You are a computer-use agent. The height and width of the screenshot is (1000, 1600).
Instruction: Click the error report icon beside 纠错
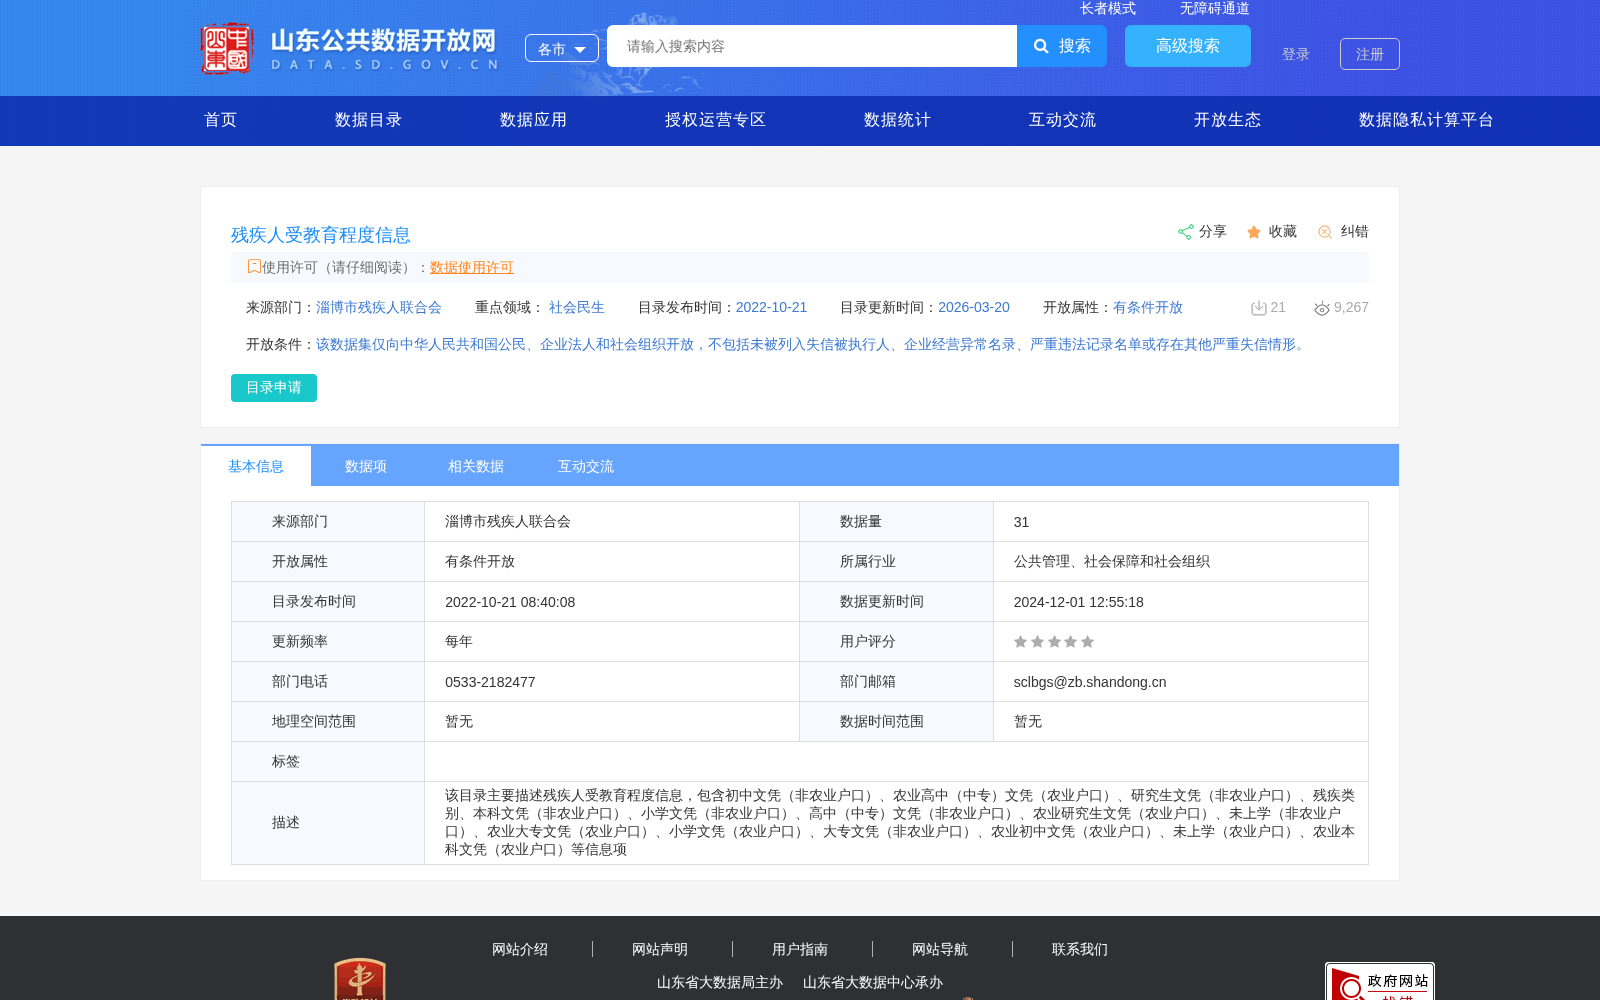[x=1325, y=232]
